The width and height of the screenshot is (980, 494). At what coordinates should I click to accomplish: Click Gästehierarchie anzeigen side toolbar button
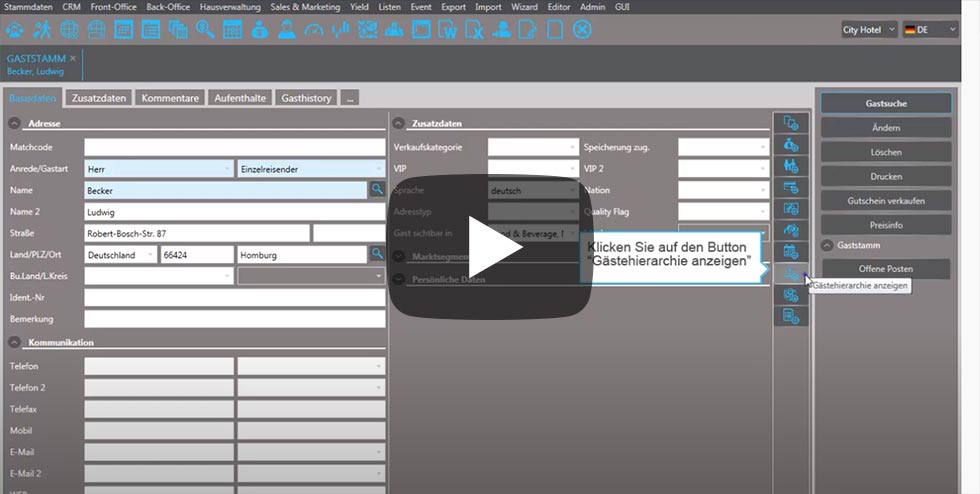(791, 273)
